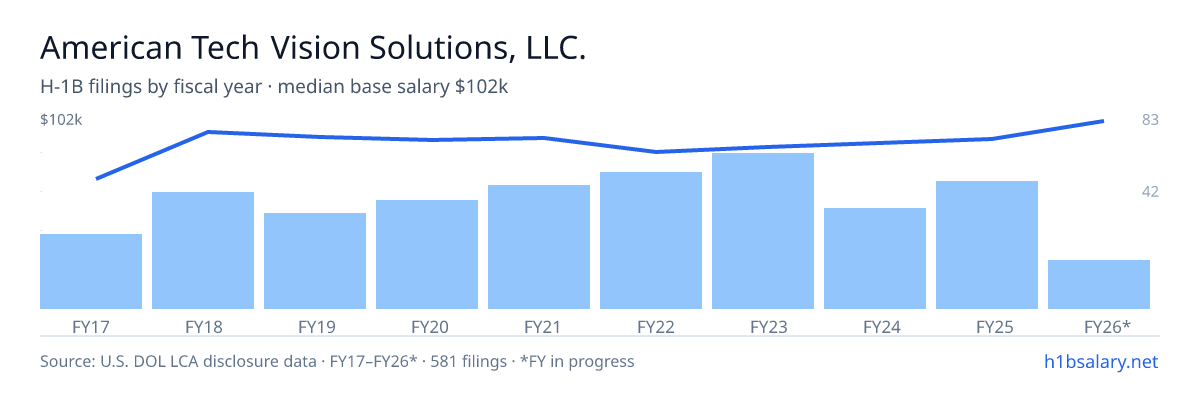Viewport: 1200px width, 400px height.
Task: Select the FY24 filings bar
Action: coord(875,258)
